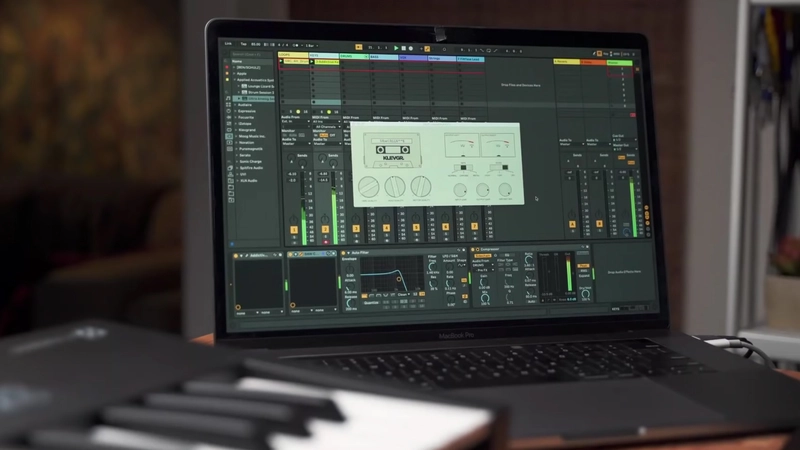The image size is (800, 450).
Task: Click the Tape Quality knob in Klevgr plugin
Action: (368, 188)
